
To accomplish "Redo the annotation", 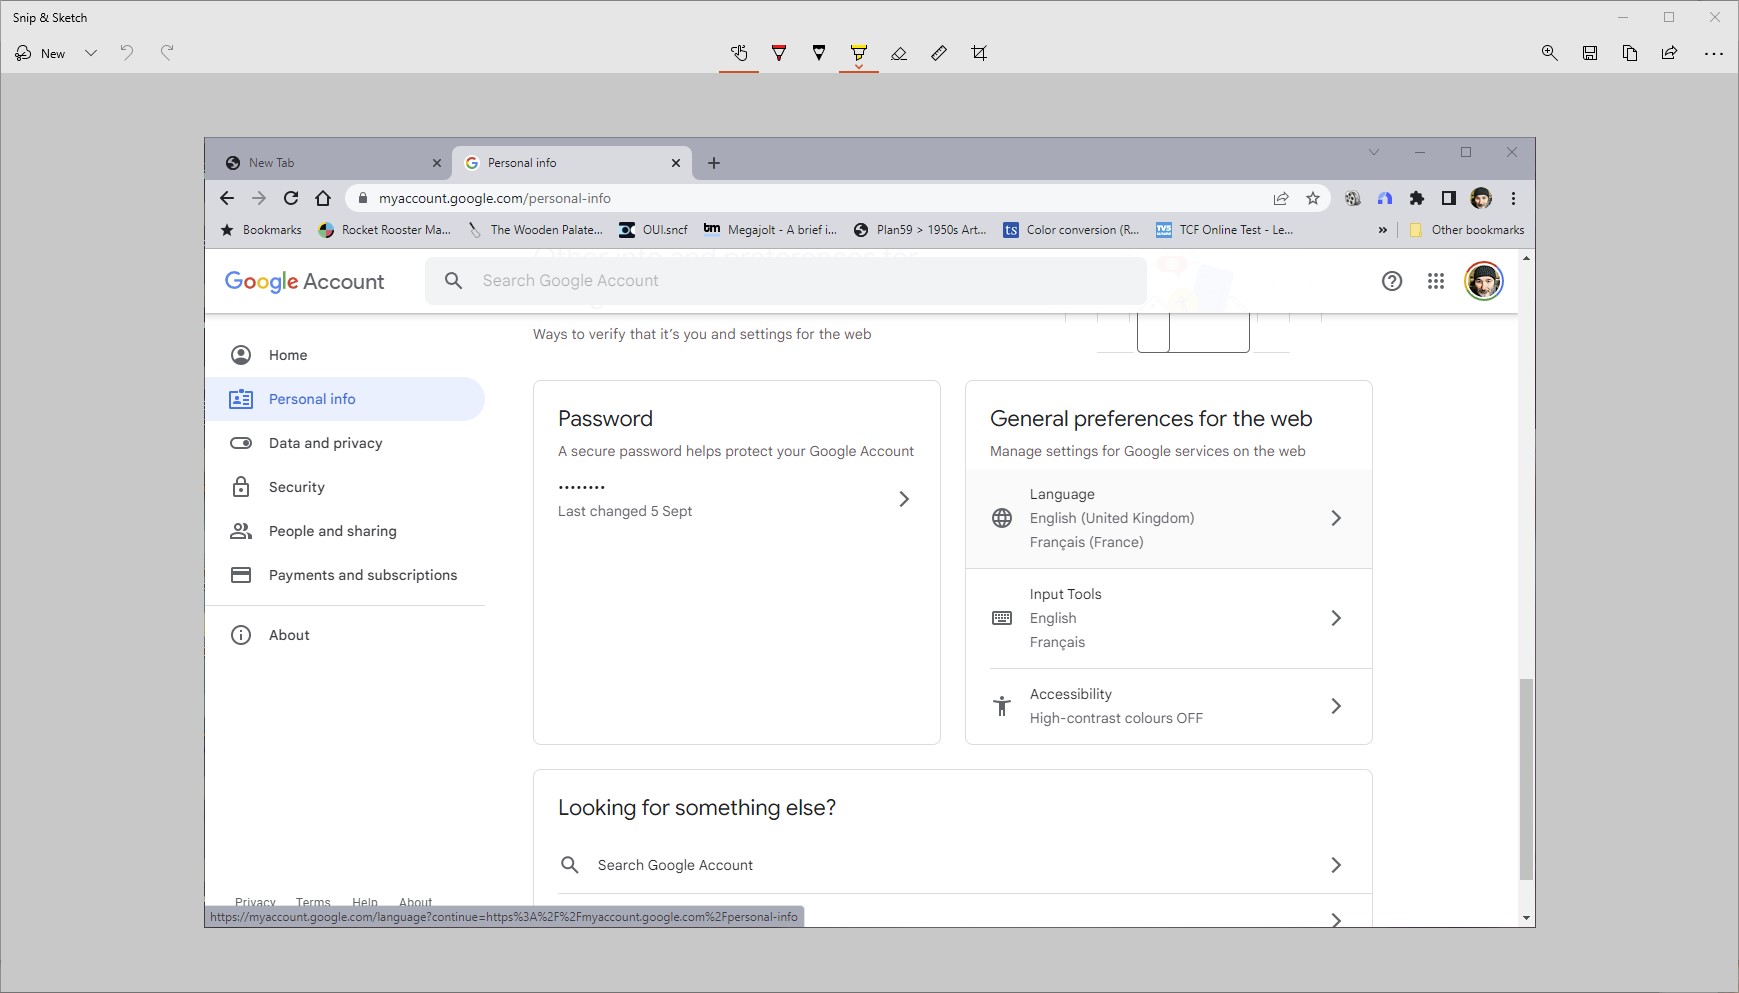I will 167,53.
